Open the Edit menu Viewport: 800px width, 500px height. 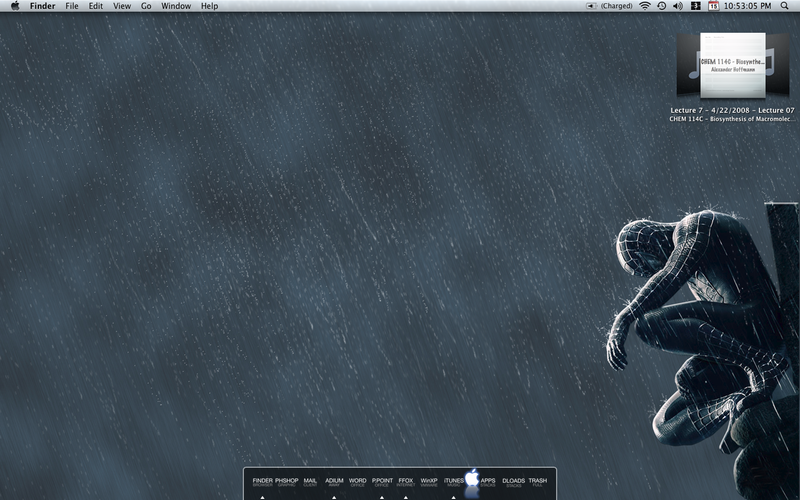[95, 6]
